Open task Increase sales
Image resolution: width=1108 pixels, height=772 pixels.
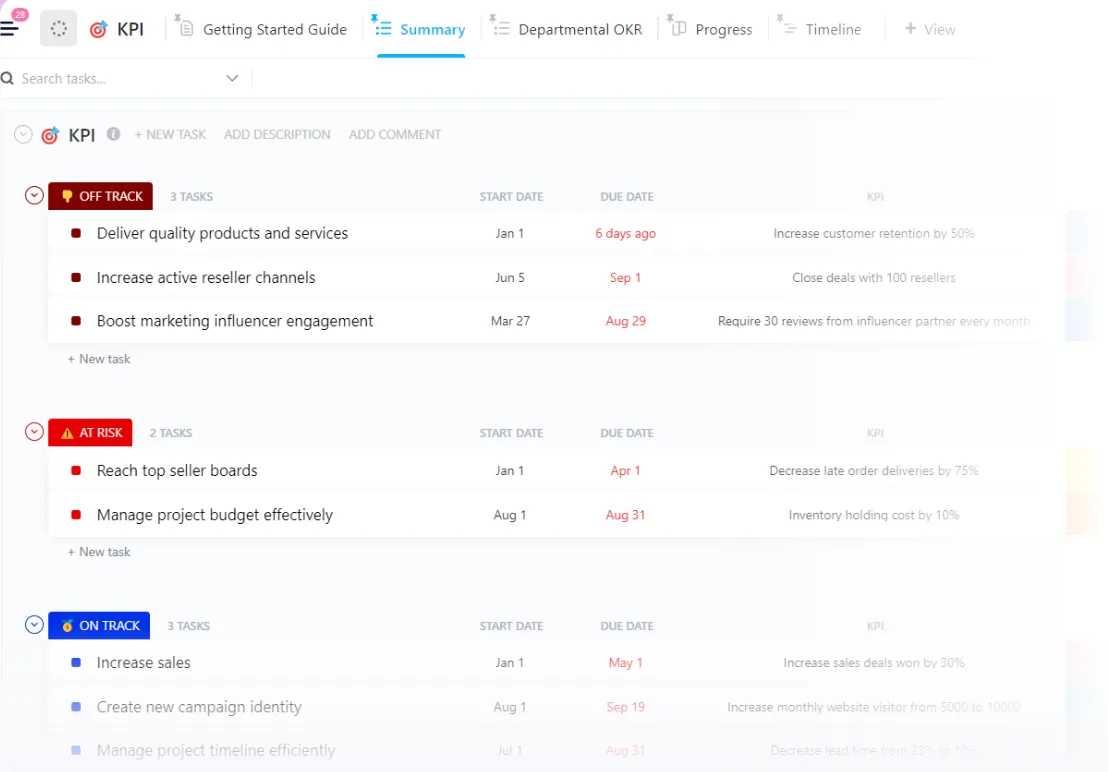point(143,663)
